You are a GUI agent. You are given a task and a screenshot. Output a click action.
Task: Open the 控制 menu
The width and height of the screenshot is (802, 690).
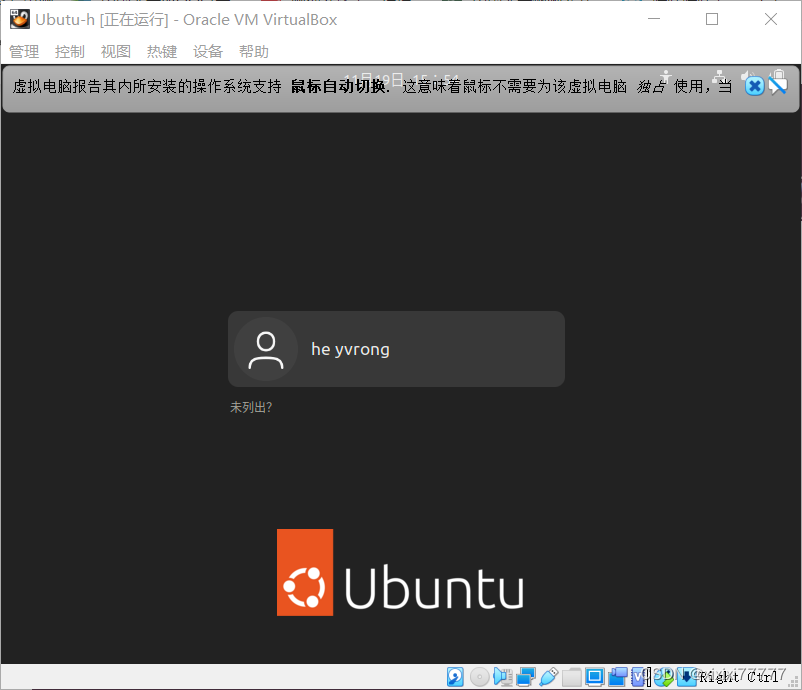70,52
